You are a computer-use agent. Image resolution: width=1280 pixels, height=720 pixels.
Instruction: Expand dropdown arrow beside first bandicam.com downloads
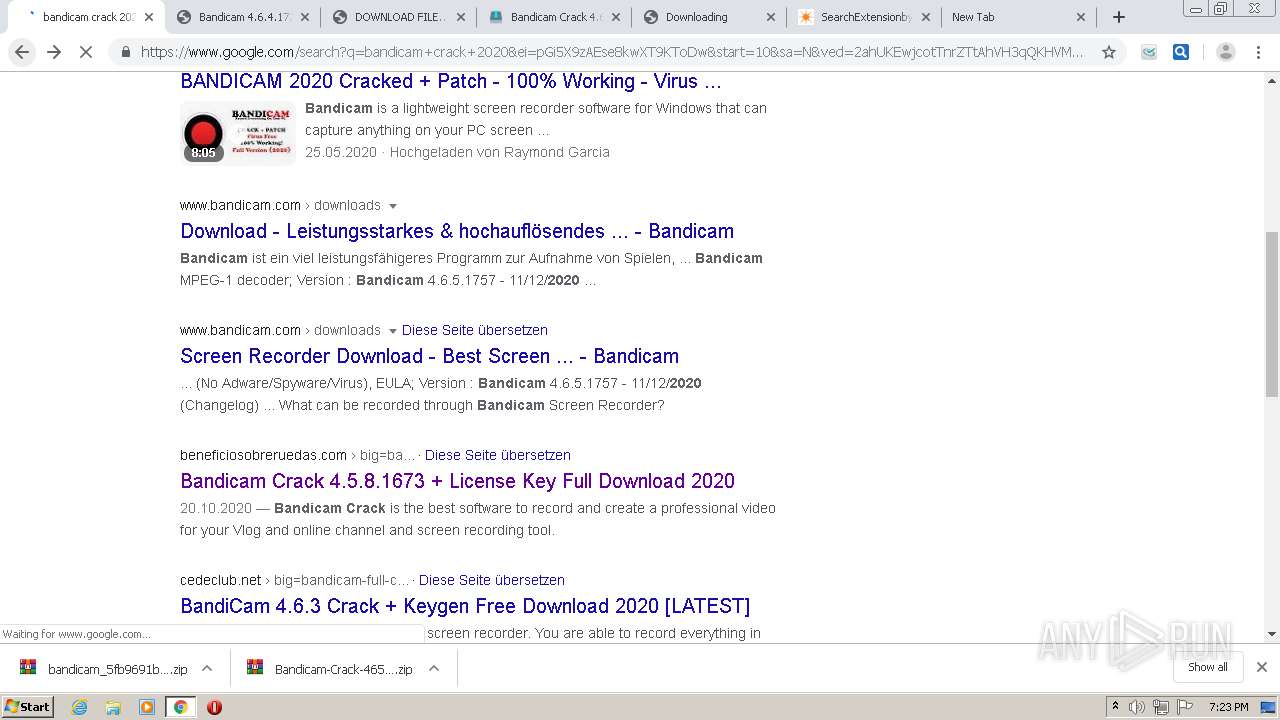(392, 206)
